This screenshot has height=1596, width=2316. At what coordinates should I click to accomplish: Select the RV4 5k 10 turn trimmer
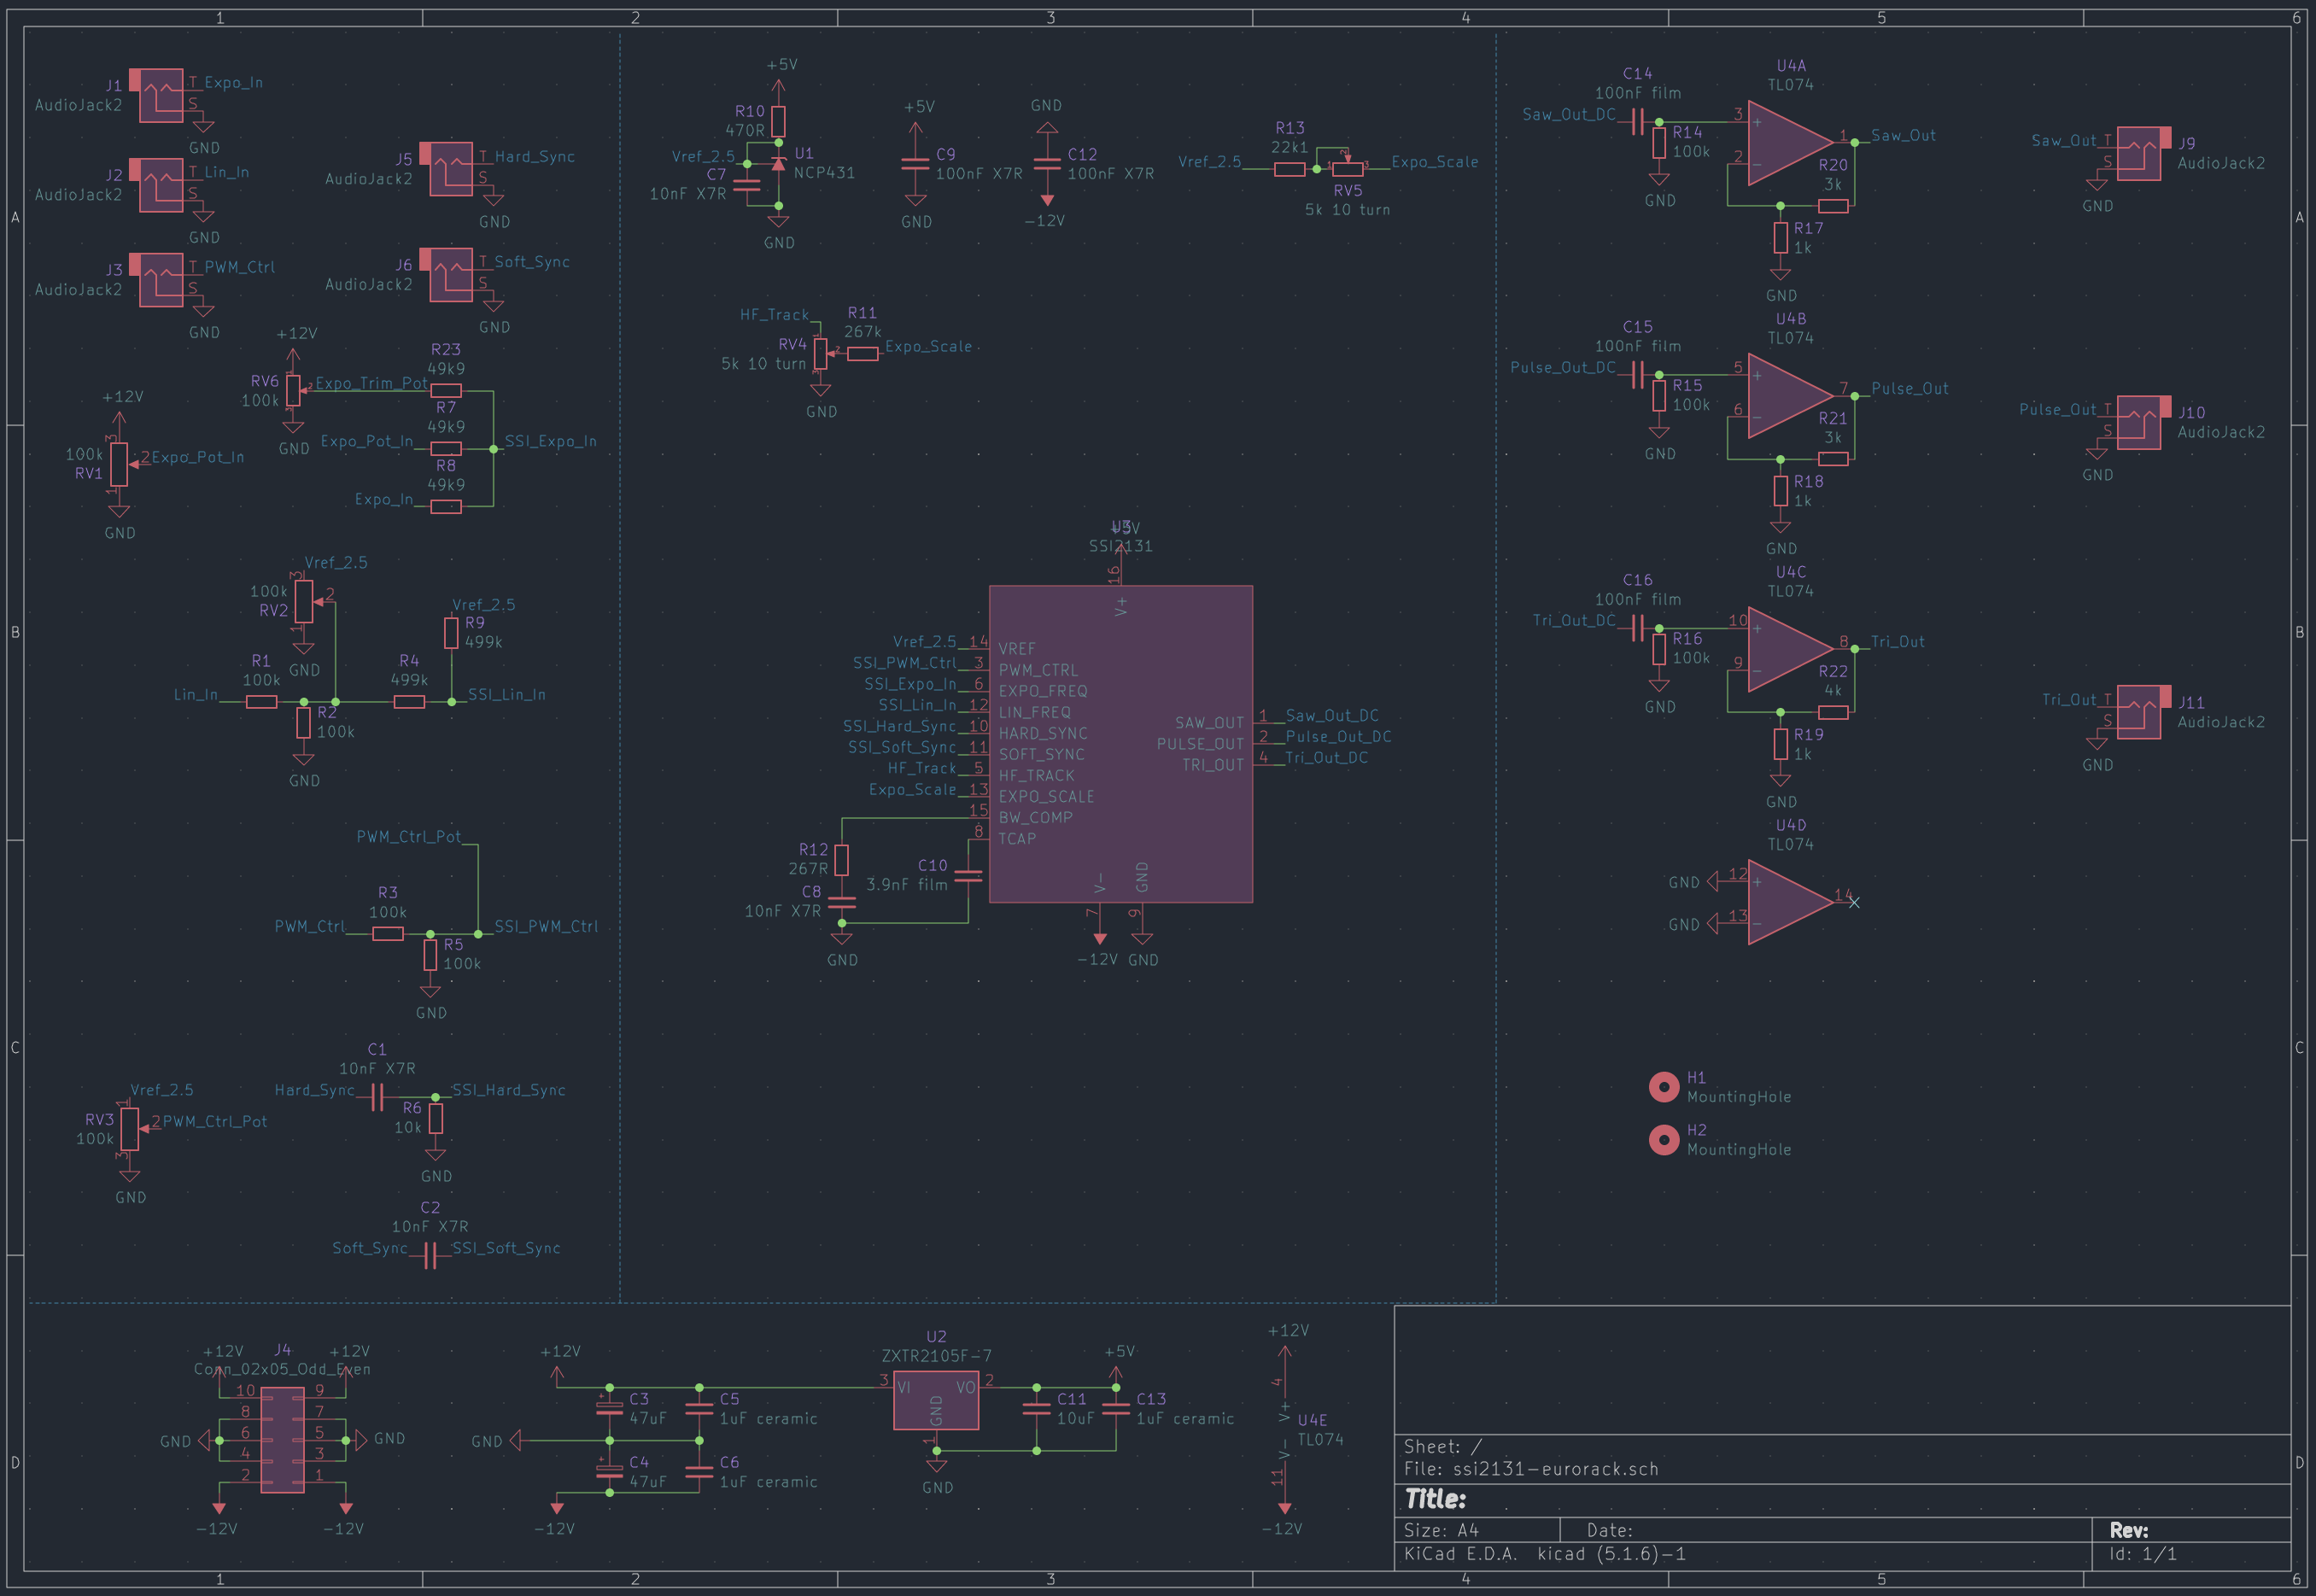coord(821,353)
